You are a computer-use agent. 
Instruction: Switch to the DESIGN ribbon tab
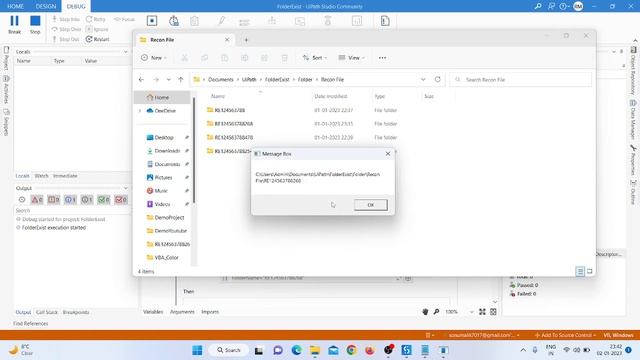46,6
